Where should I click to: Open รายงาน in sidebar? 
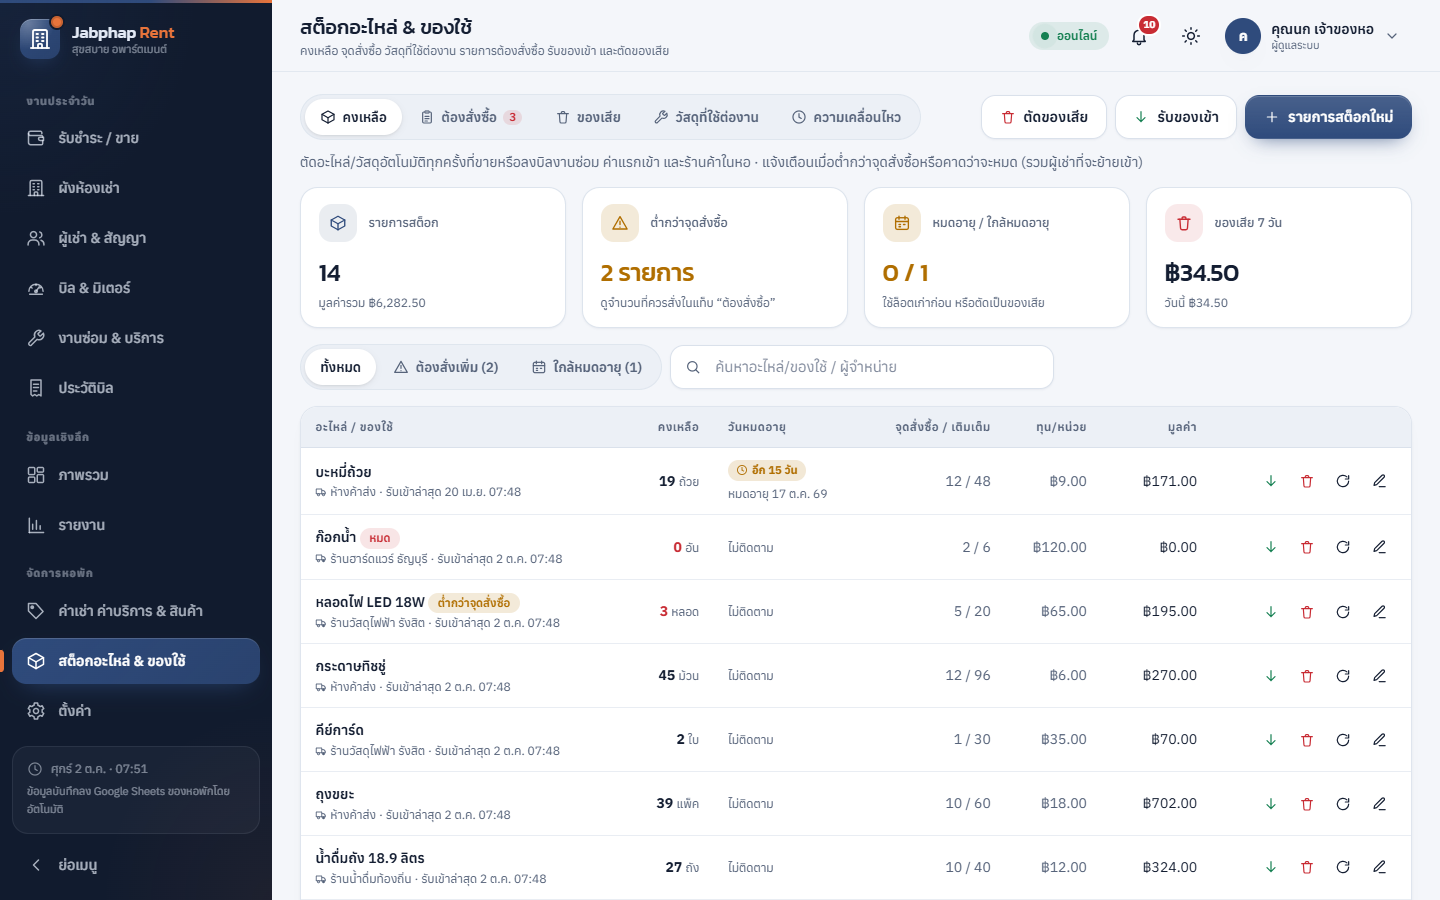coord(136,525)
